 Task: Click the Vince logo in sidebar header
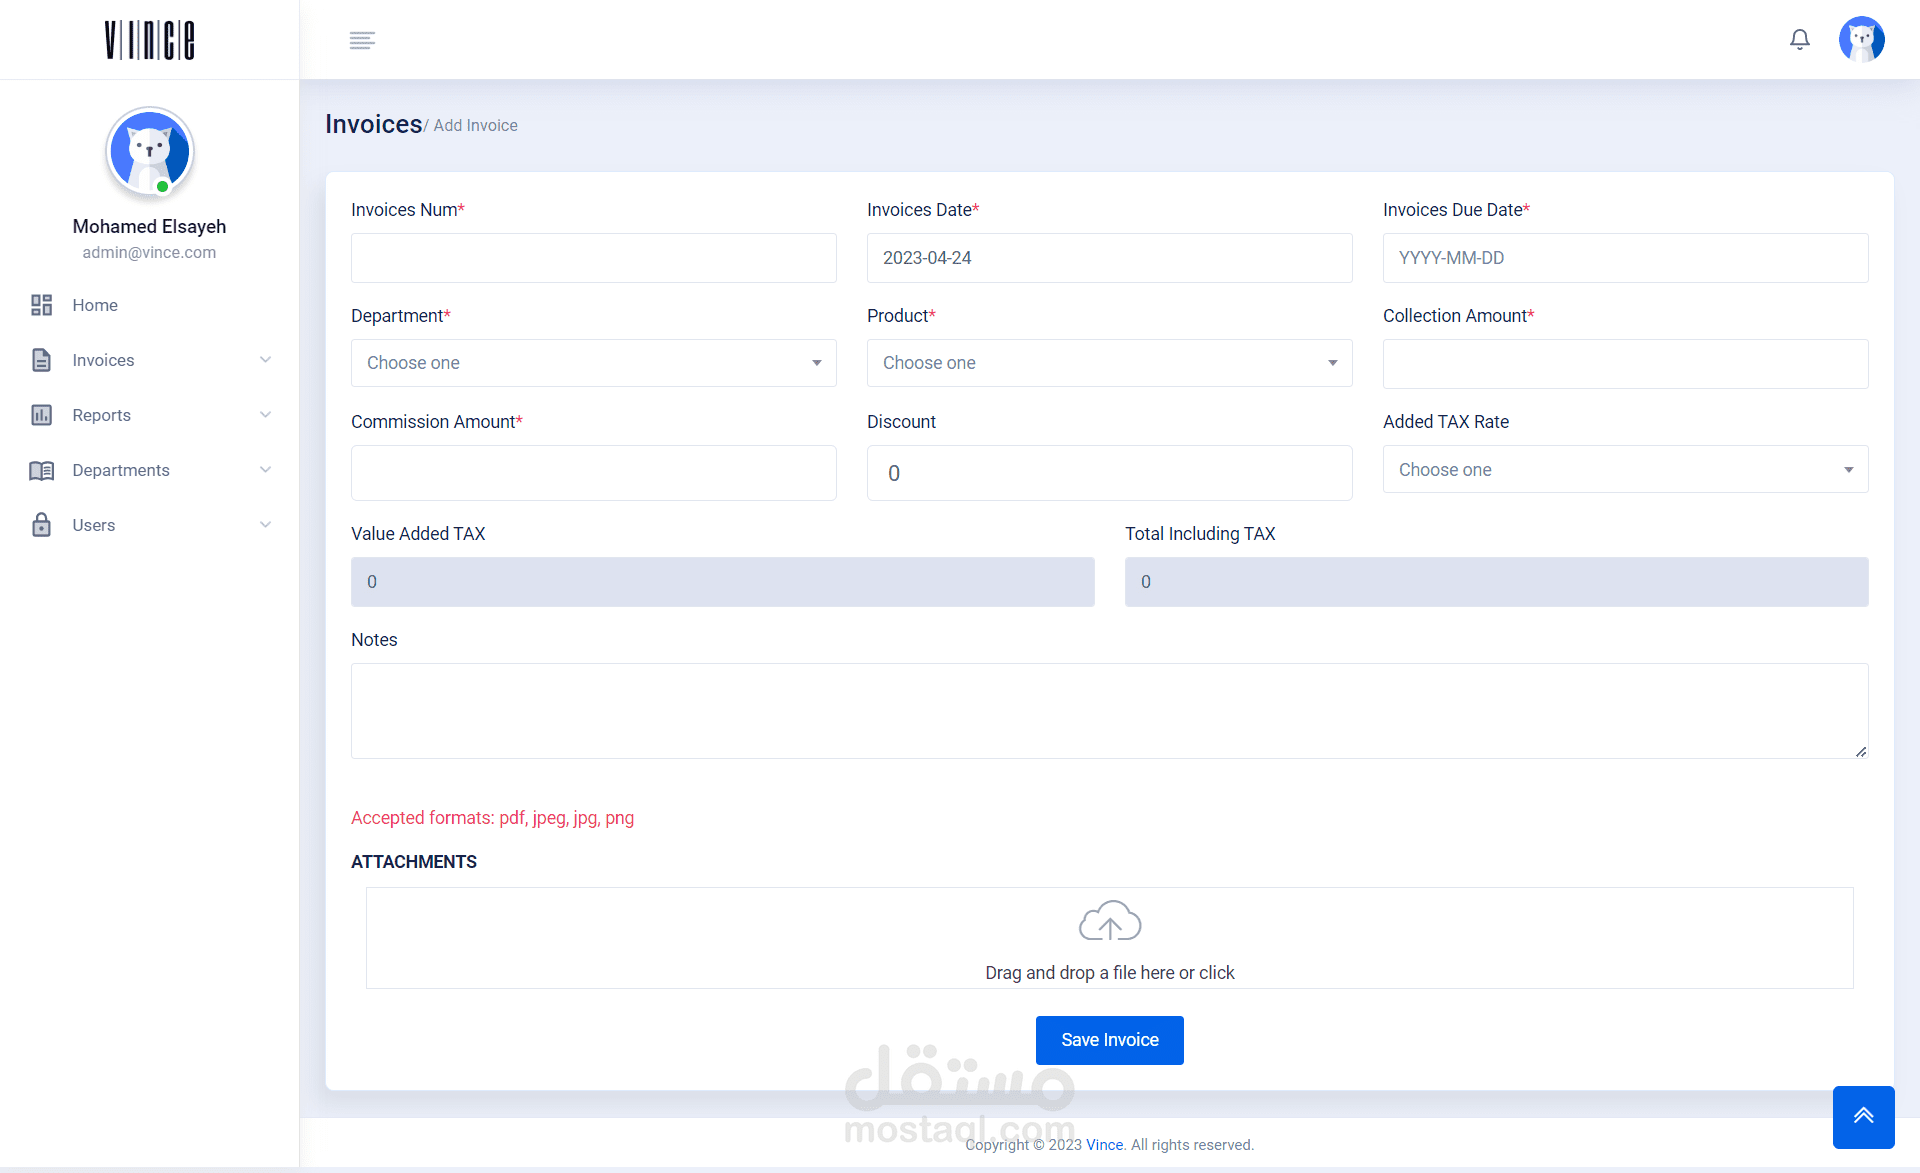[x=149, y=40]
